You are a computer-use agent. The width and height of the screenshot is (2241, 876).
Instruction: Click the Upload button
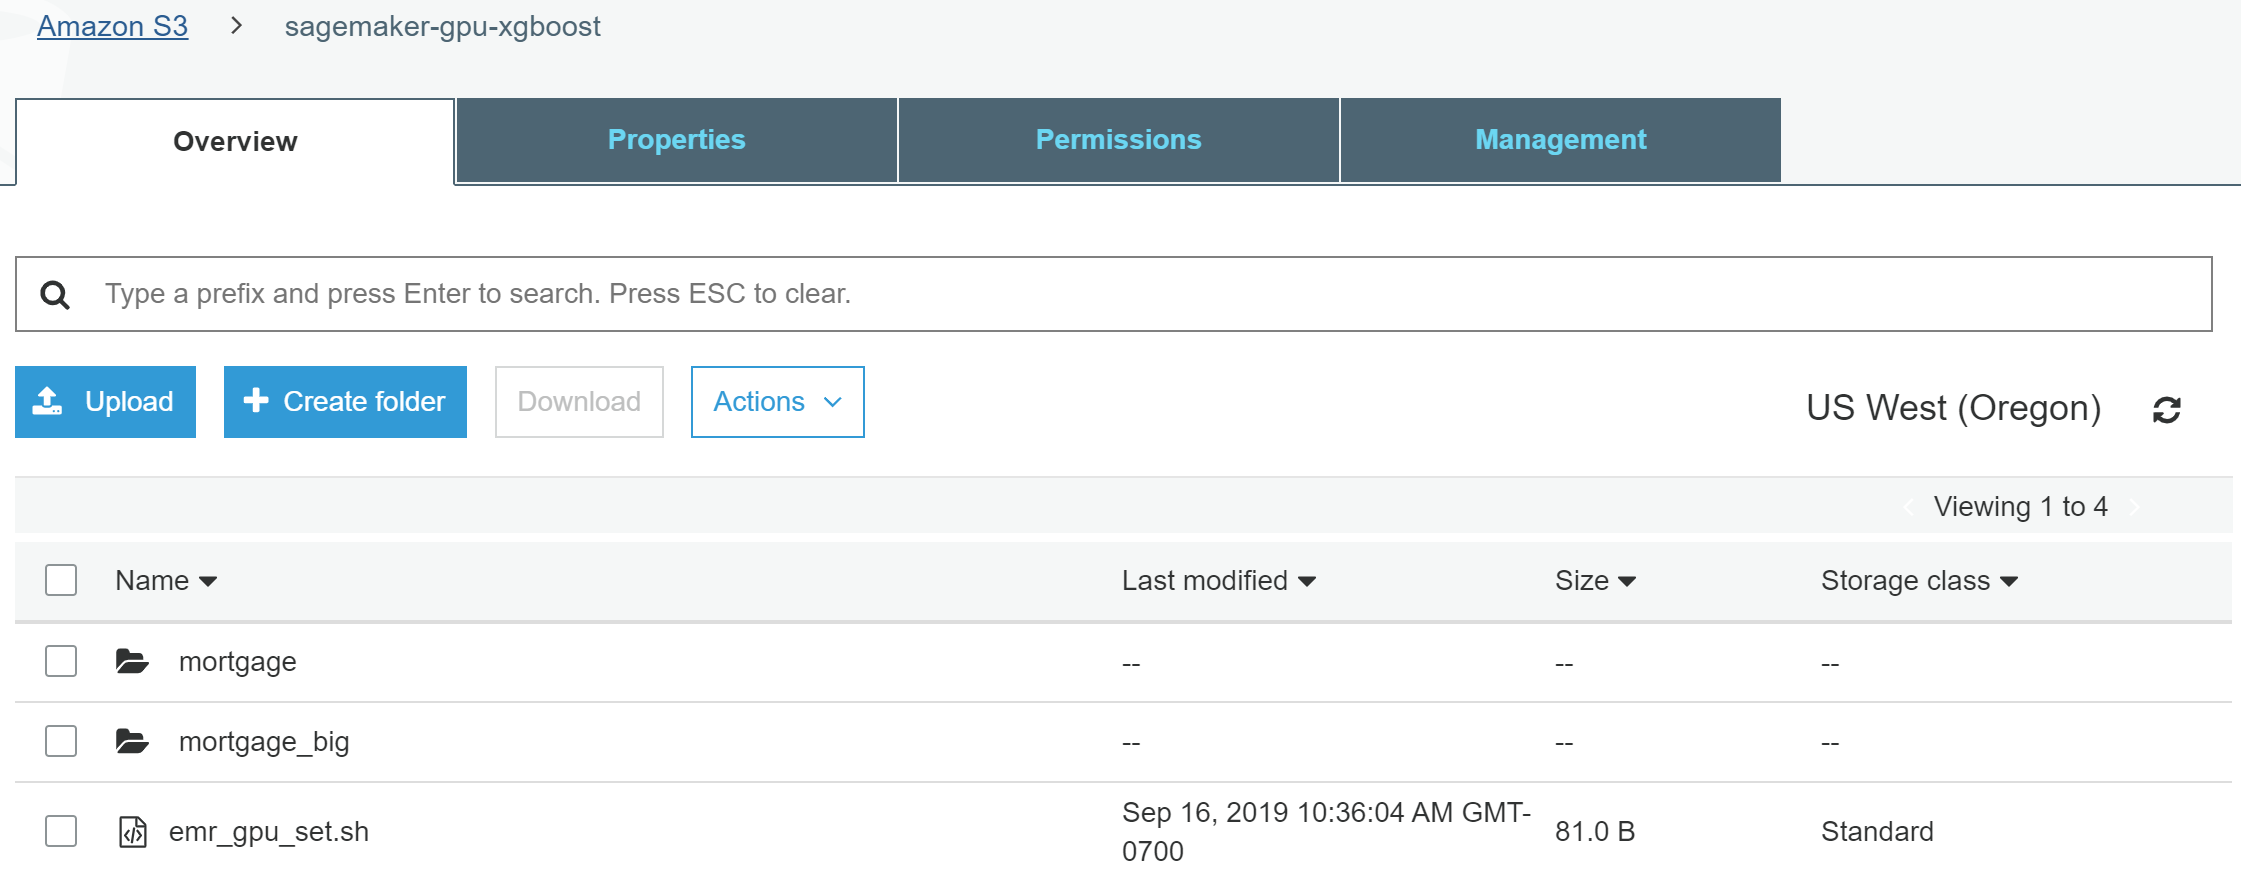[x=105, y=402]
